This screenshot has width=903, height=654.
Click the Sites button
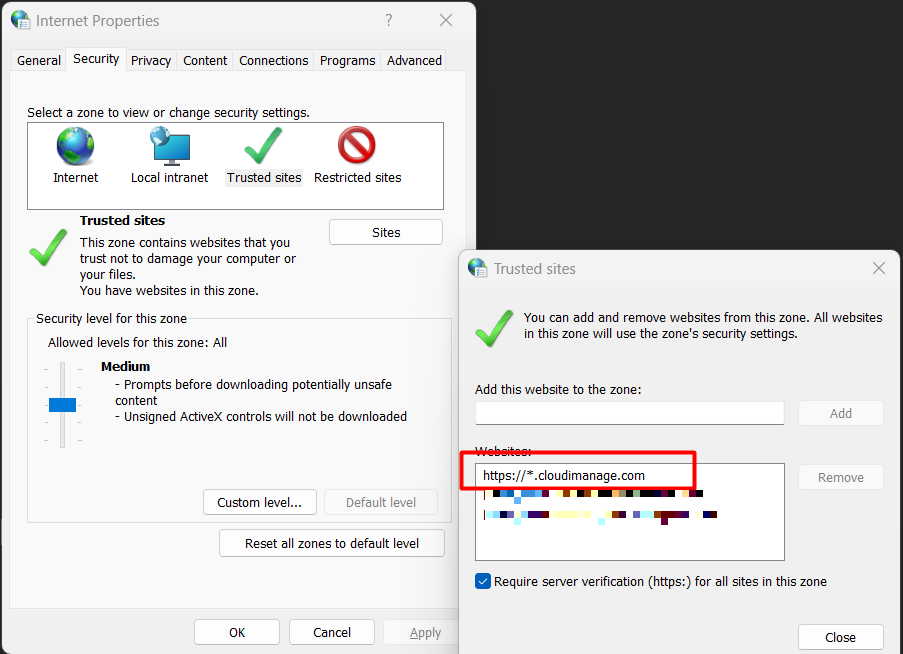click(385, 232)
